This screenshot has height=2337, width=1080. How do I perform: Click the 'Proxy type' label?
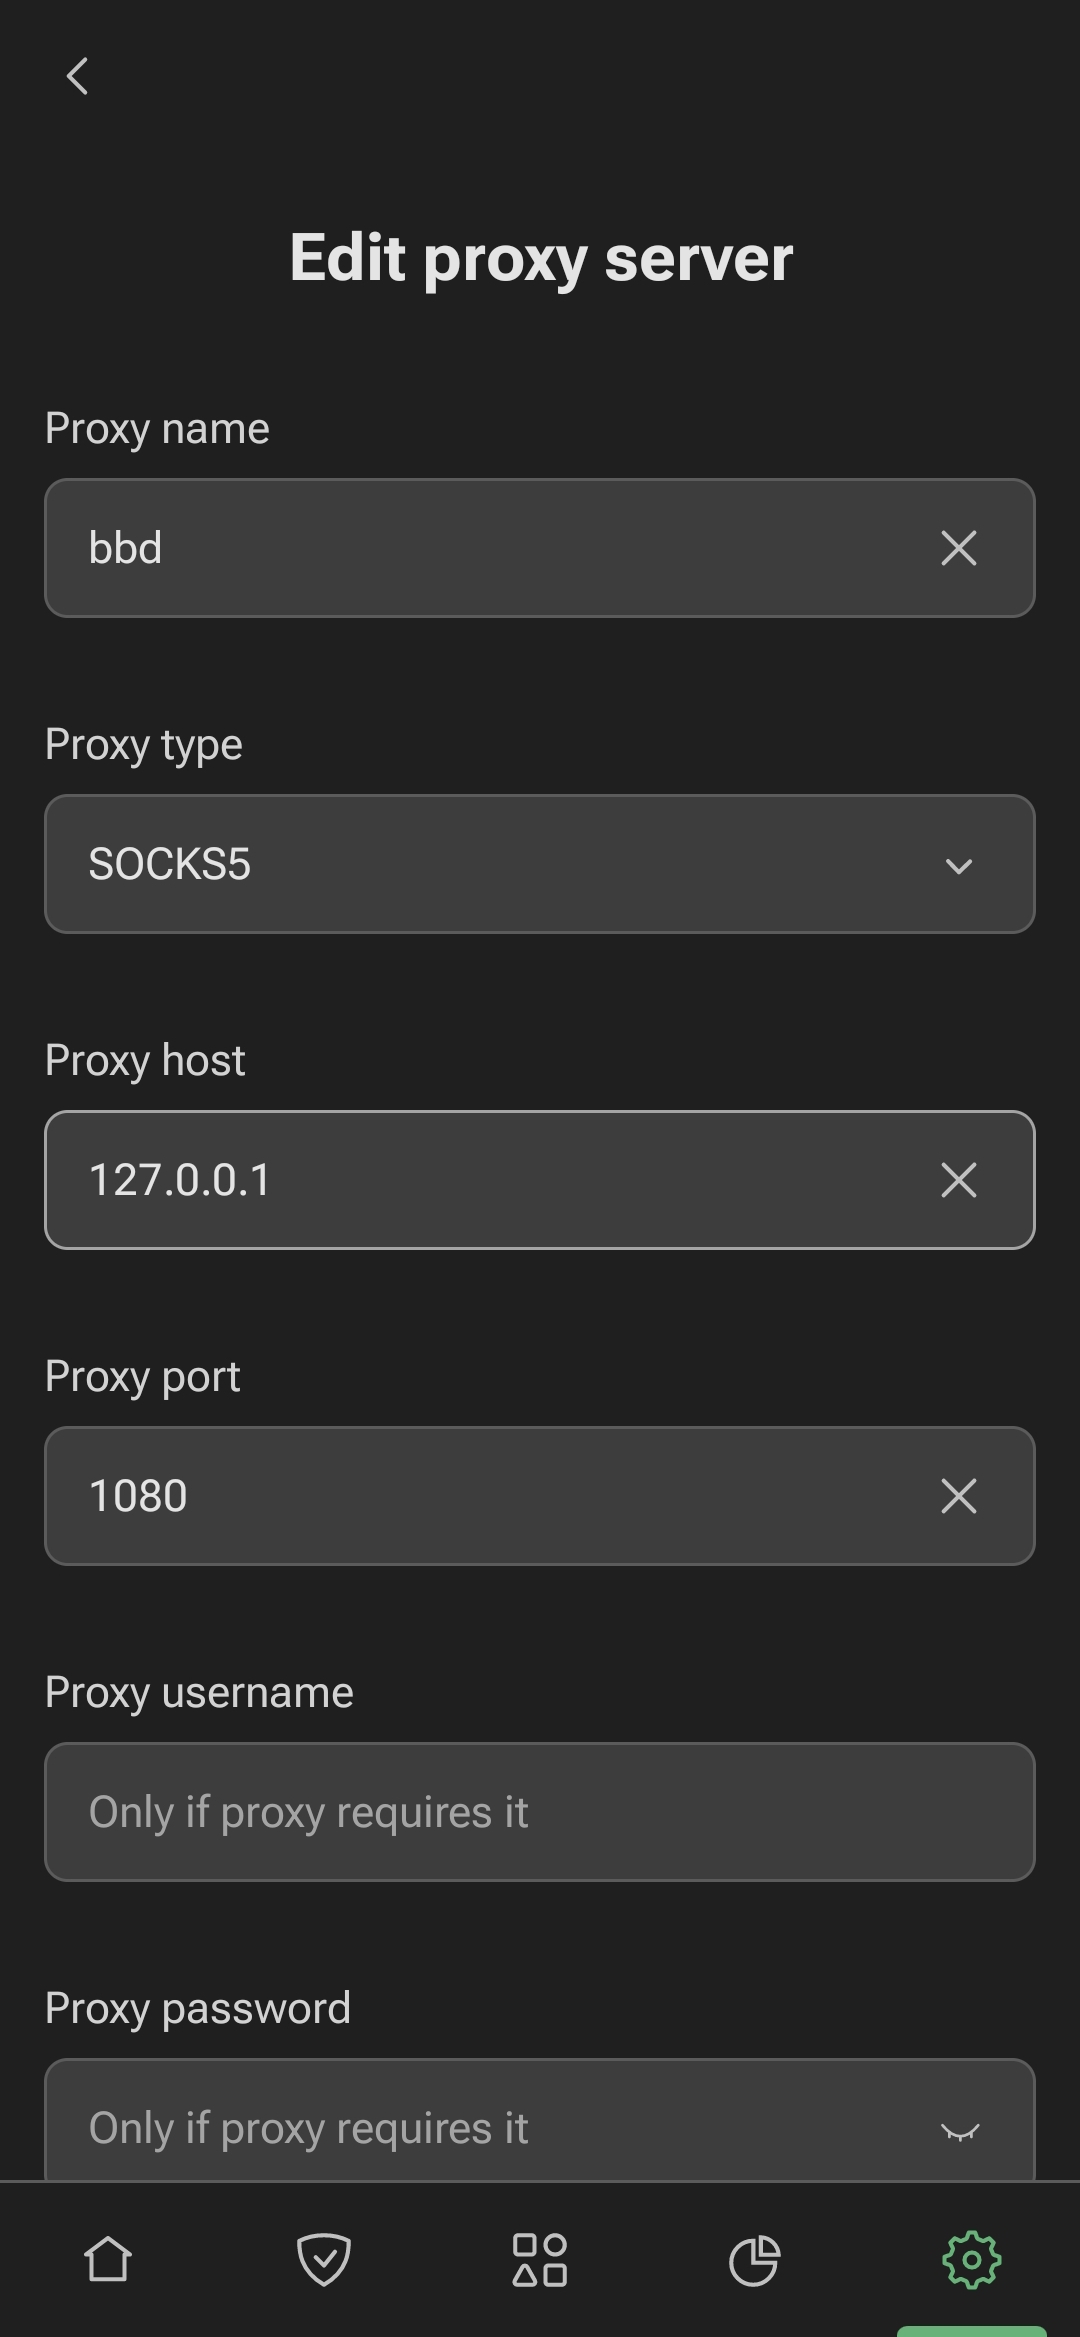tap(144, 745)
